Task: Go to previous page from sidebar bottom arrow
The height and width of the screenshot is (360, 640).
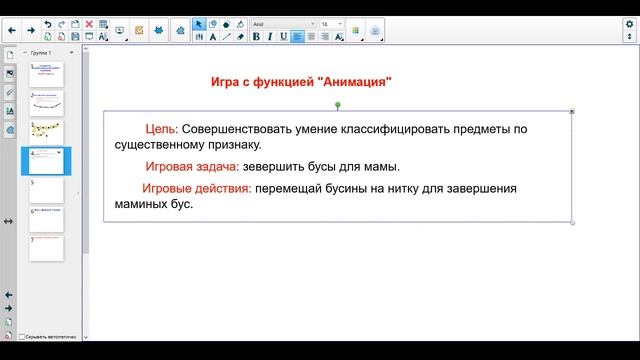Action: point(8,295)
